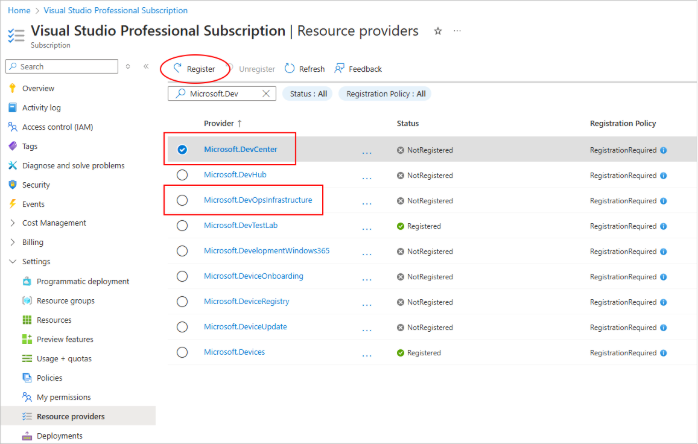Viewport: 698px width, 444px height.
Task: Favorite this page with the star icon
Action: coord(438,31)
